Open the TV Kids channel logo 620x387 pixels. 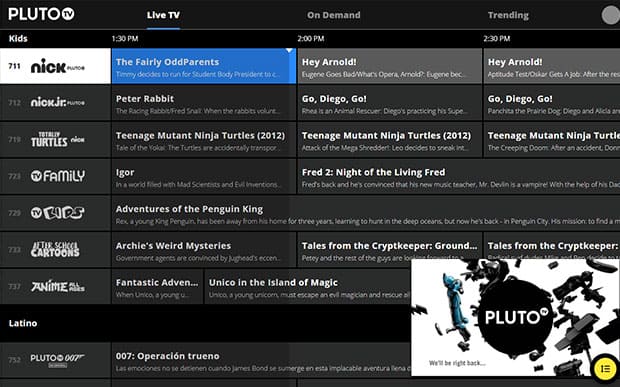58,213
